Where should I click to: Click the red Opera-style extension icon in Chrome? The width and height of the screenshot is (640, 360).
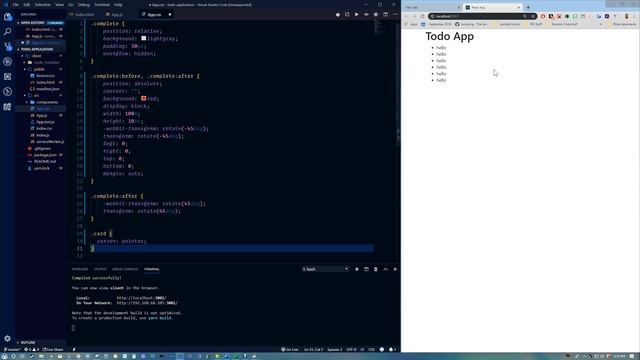(x=543, y=16)
